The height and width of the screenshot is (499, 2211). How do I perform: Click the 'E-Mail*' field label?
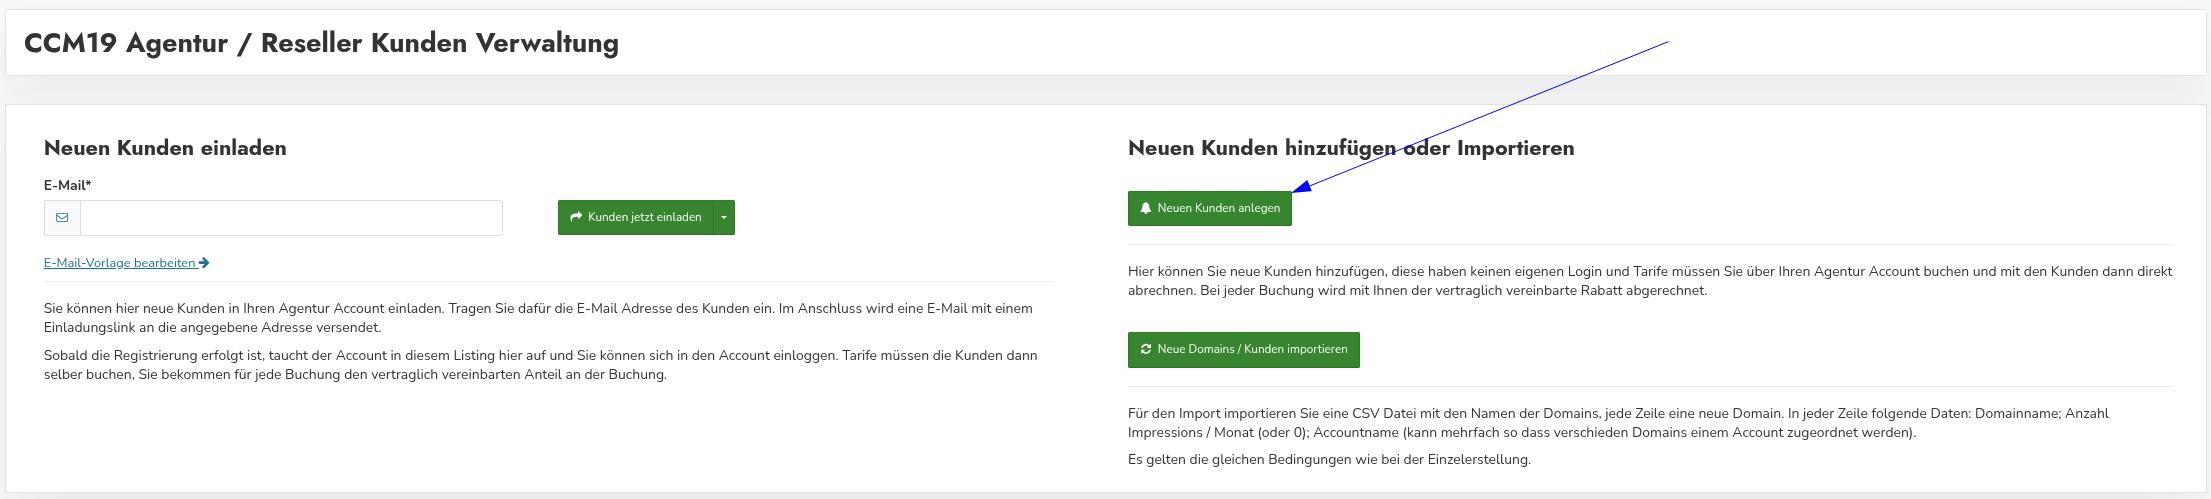click(67, 185)
